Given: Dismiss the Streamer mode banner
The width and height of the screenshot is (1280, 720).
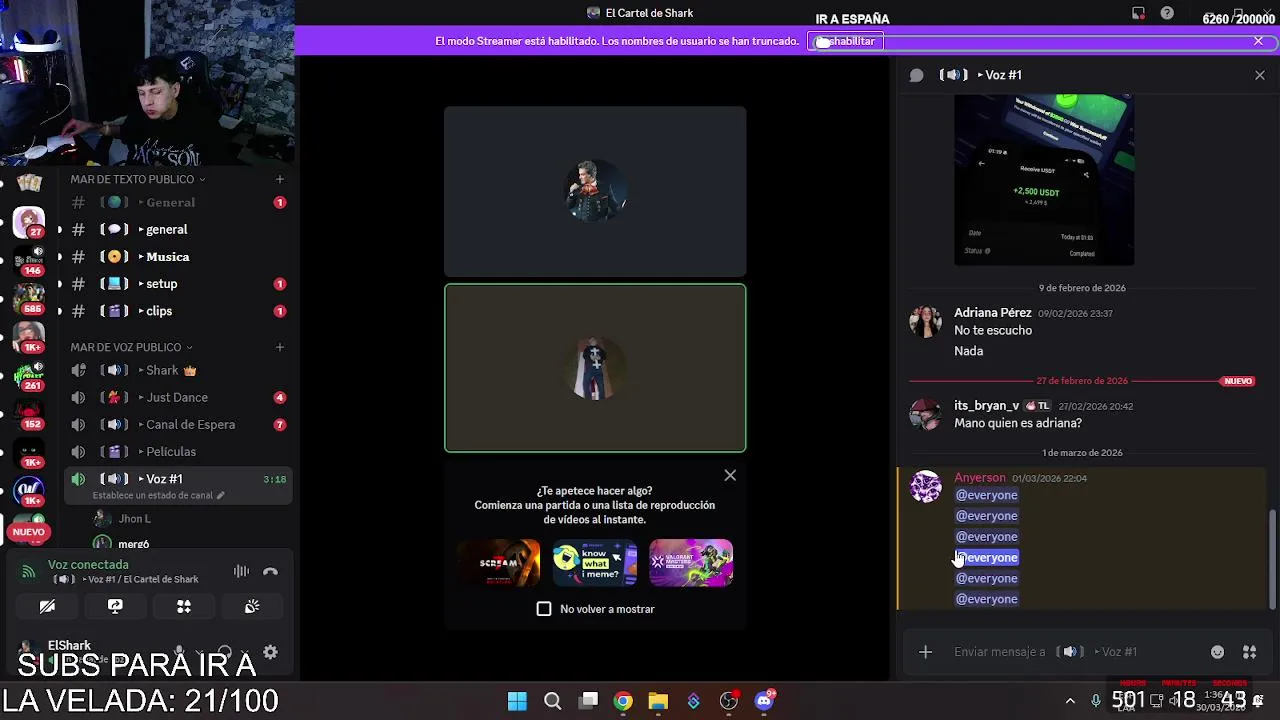Looking at the screenshot, I should [1258, 41].
